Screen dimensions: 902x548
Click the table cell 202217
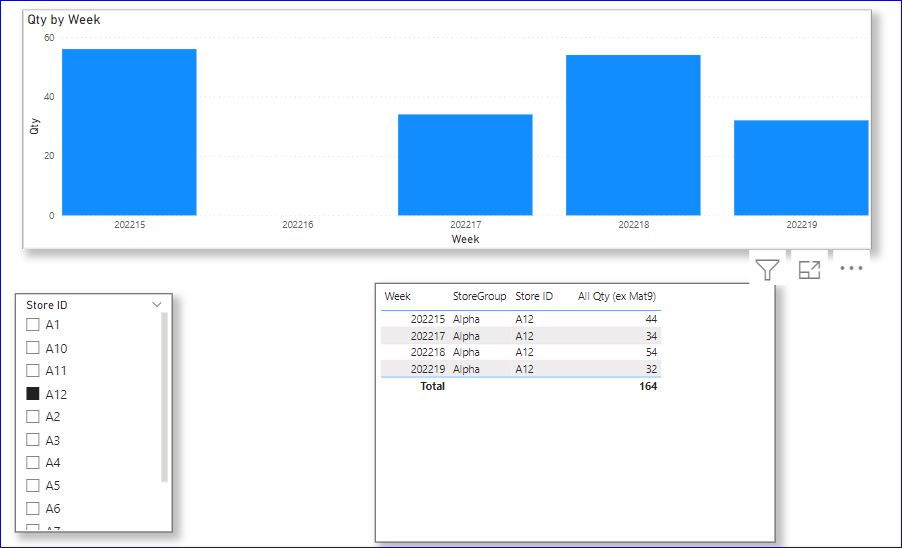click(x=427, y=335)
